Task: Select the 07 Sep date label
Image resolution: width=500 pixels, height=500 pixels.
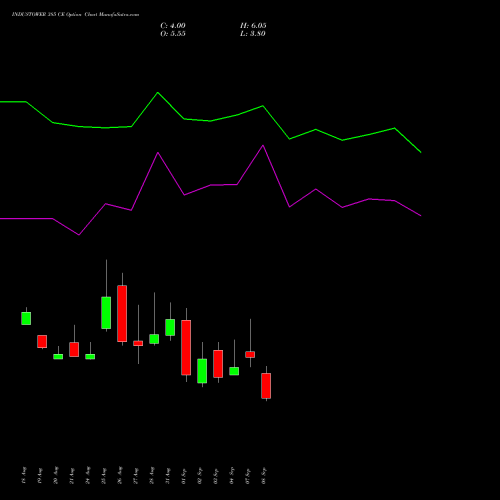Action: [247, 476]
